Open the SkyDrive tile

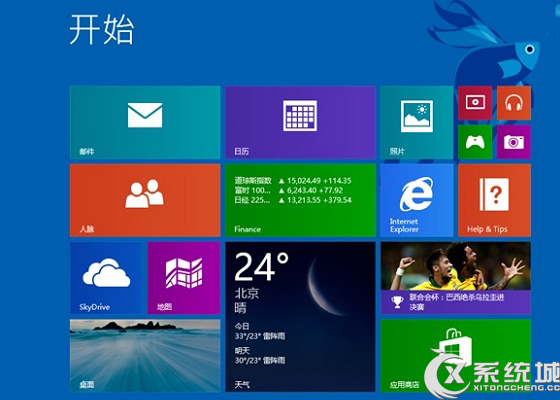106,278
